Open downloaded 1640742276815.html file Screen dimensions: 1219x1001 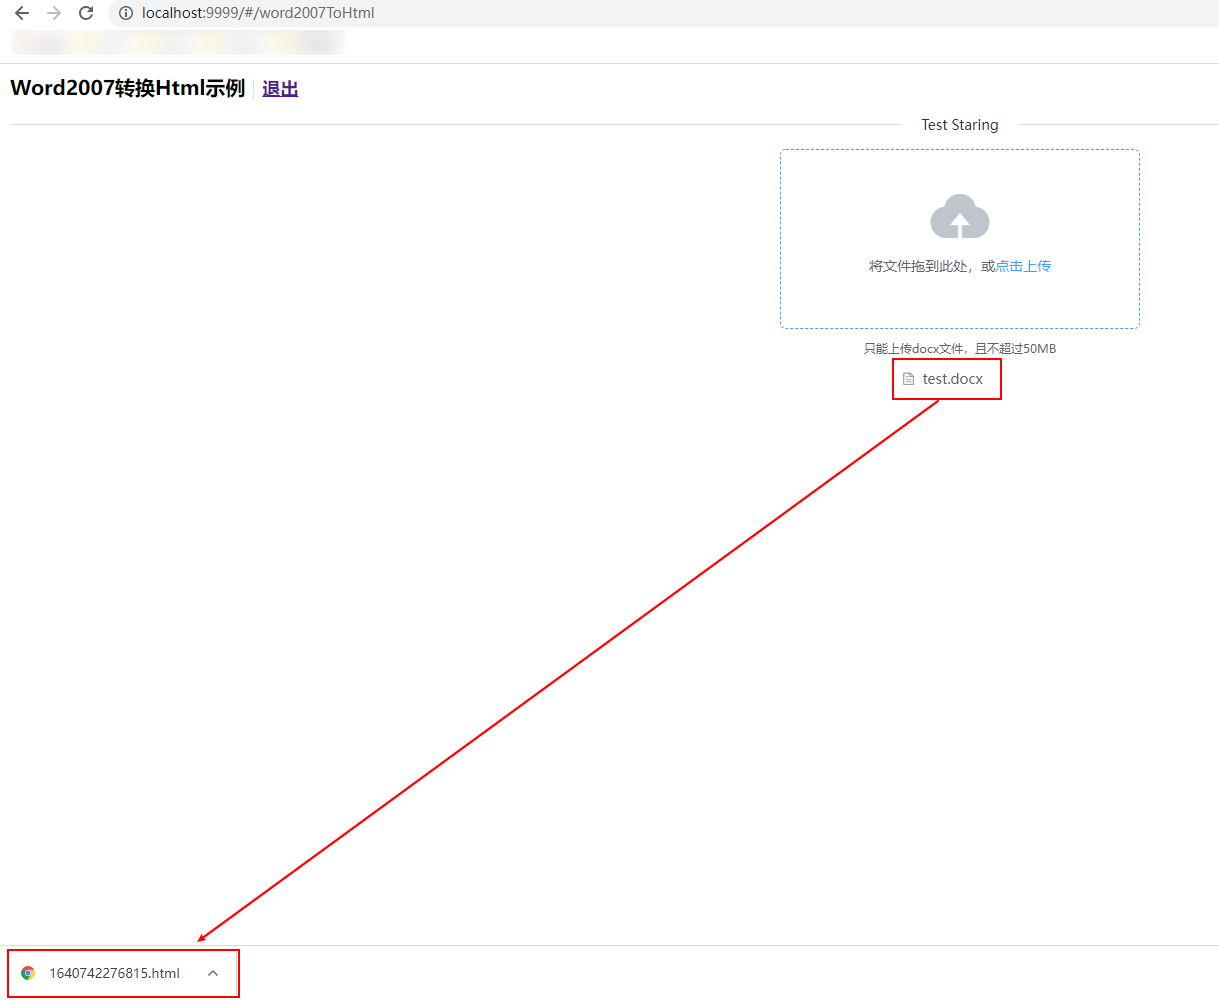(x=114, y=973)
